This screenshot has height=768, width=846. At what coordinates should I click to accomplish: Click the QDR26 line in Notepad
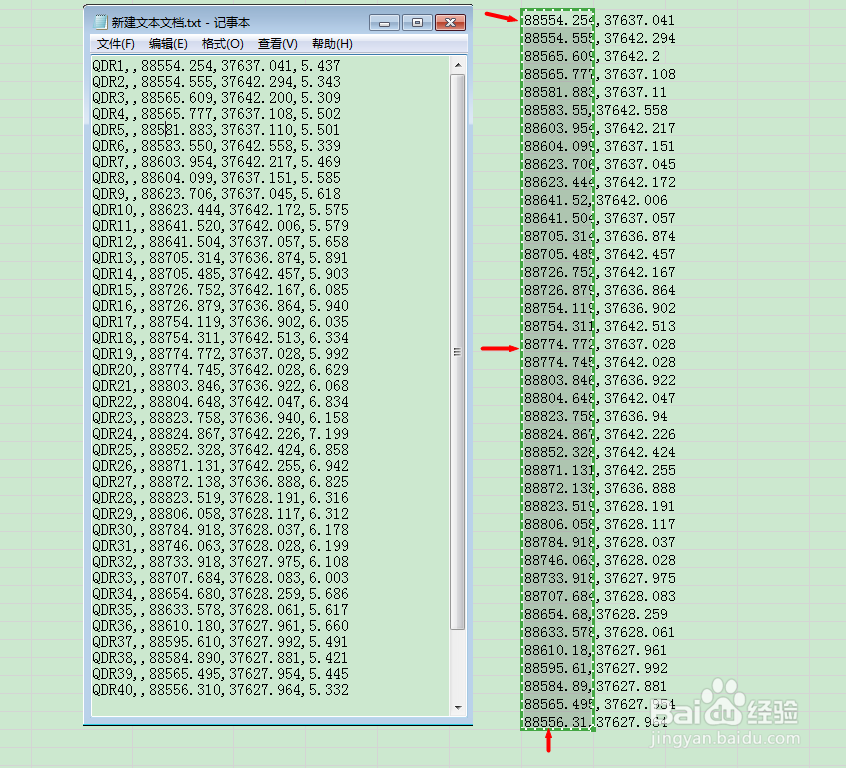pos(221,466)
